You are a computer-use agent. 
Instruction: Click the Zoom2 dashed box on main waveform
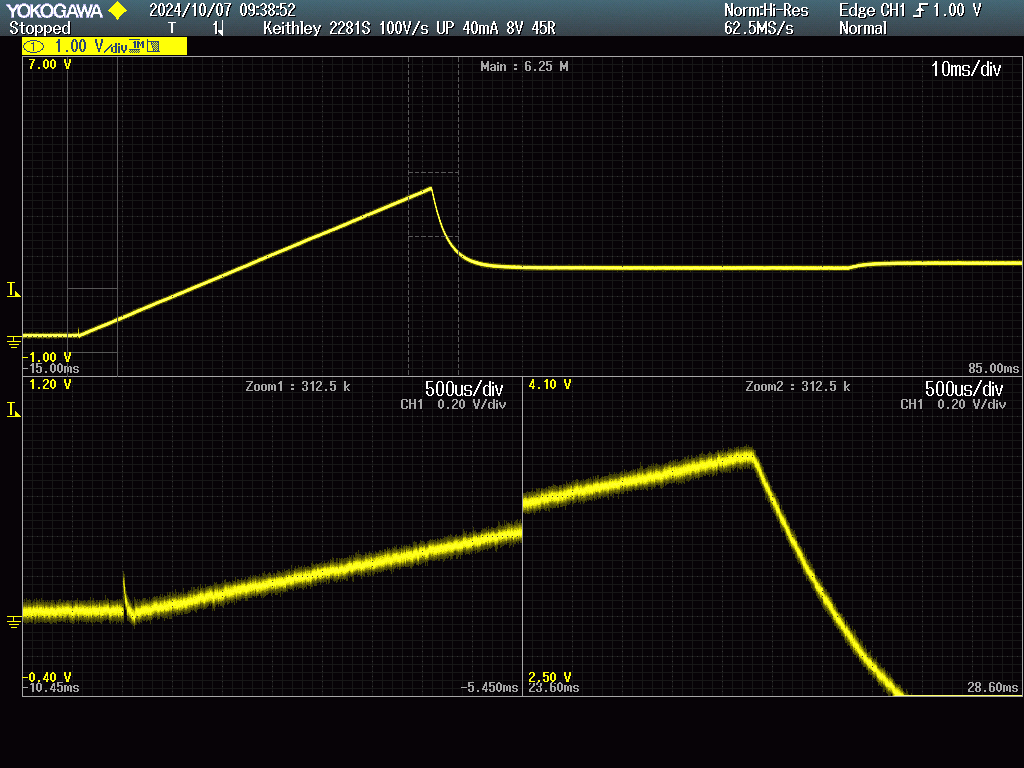click(x=433, y=205)
